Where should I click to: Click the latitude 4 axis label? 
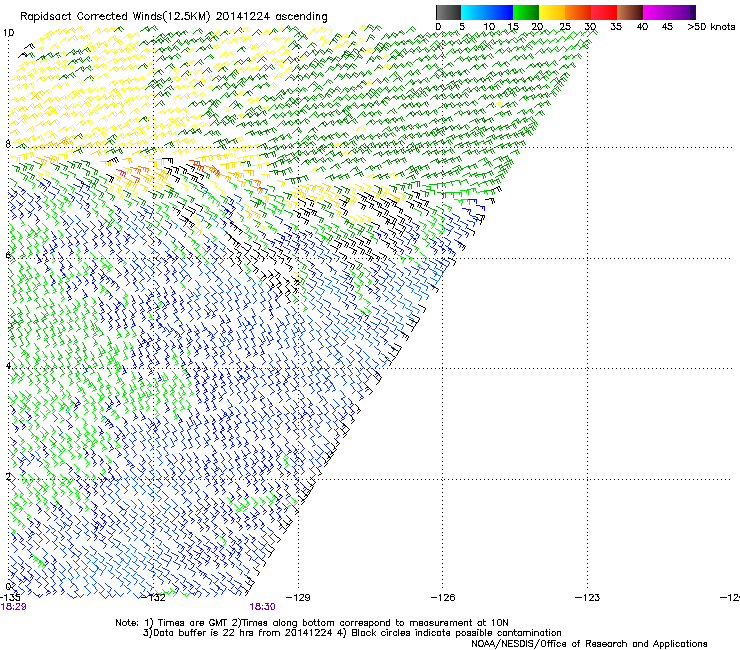[x=8, y=366]
